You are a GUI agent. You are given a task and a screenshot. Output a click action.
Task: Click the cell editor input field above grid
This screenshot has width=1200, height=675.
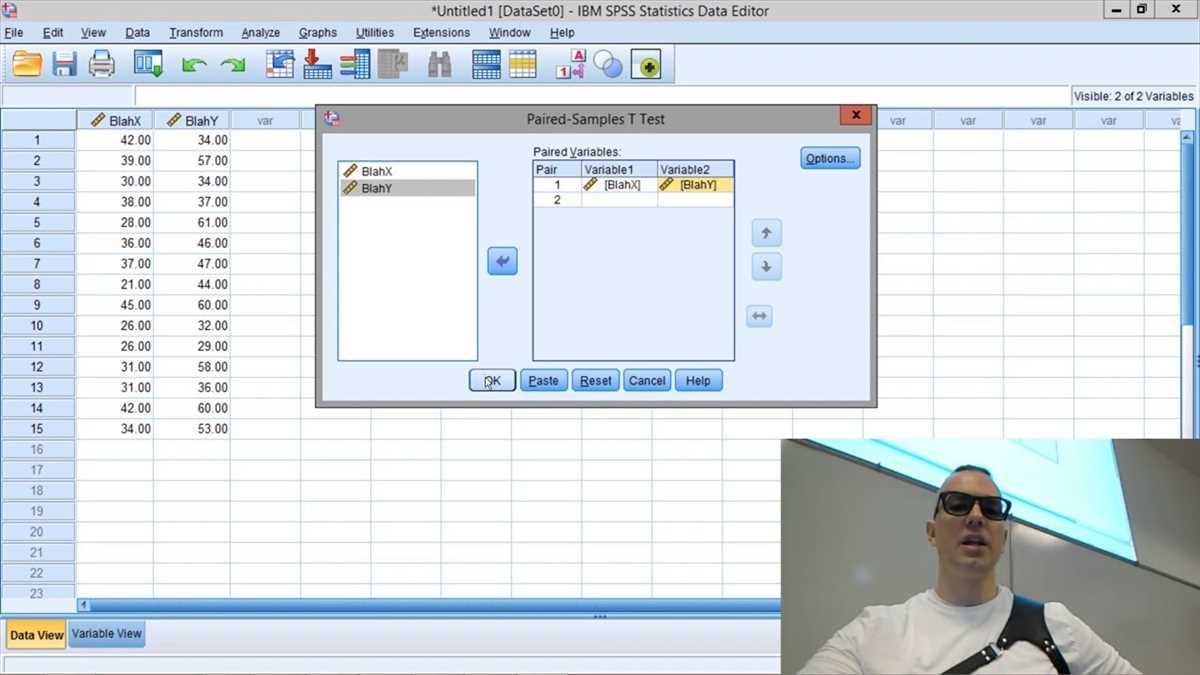coord(600,96)
